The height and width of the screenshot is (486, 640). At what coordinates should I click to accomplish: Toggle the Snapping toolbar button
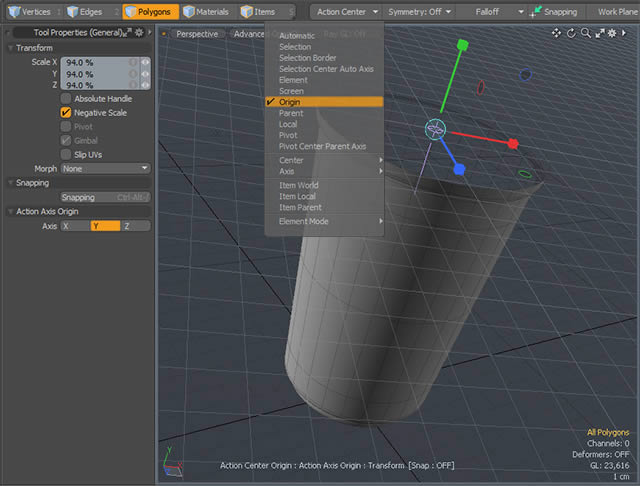[x=554, y=12]
